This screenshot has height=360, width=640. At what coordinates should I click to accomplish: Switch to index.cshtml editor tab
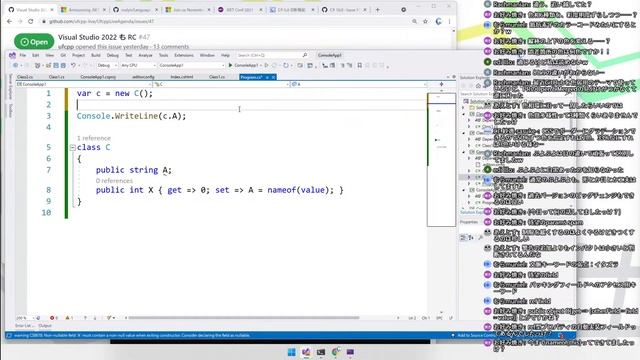click(x=182, y=77)
